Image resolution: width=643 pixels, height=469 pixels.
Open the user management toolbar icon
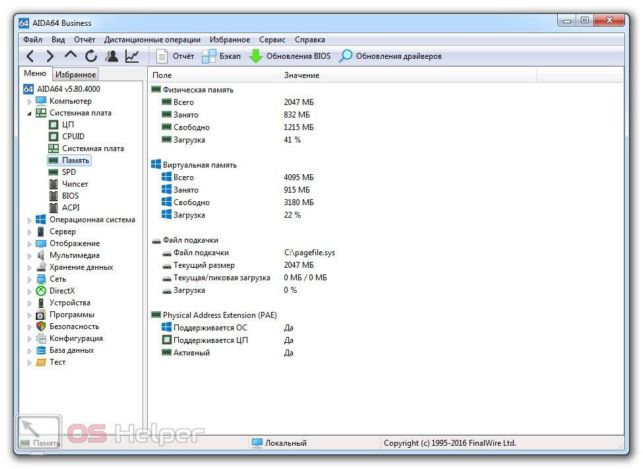pyautogui.click(x=112, y=56)
